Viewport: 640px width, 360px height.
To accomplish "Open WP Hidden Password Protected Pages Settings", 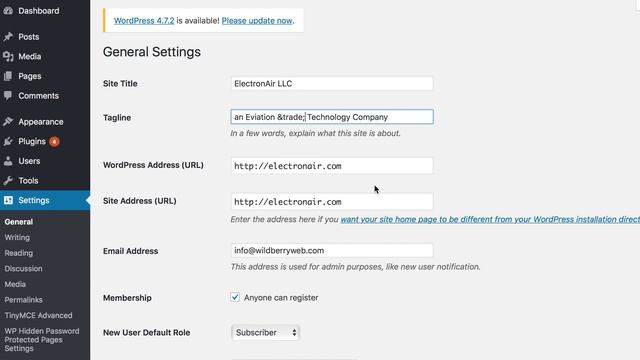I will (x=42, y=340).
